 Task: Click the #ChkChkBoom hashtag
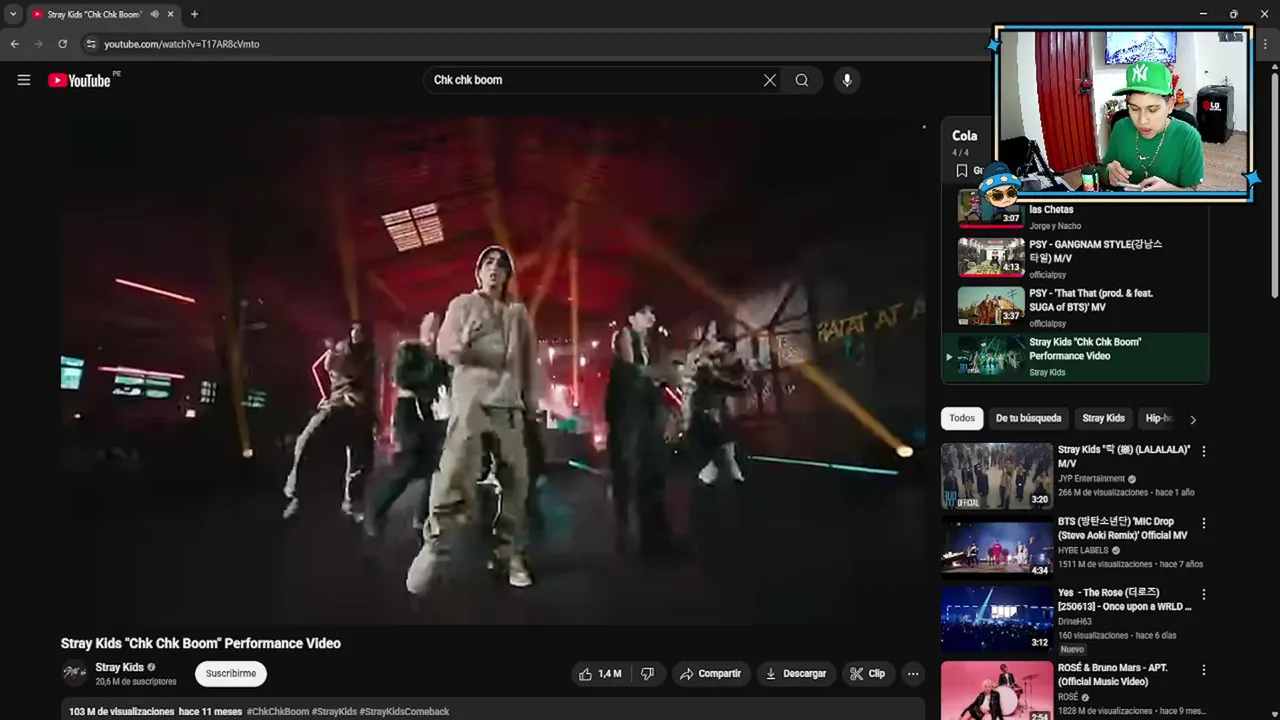pos(278,712)
